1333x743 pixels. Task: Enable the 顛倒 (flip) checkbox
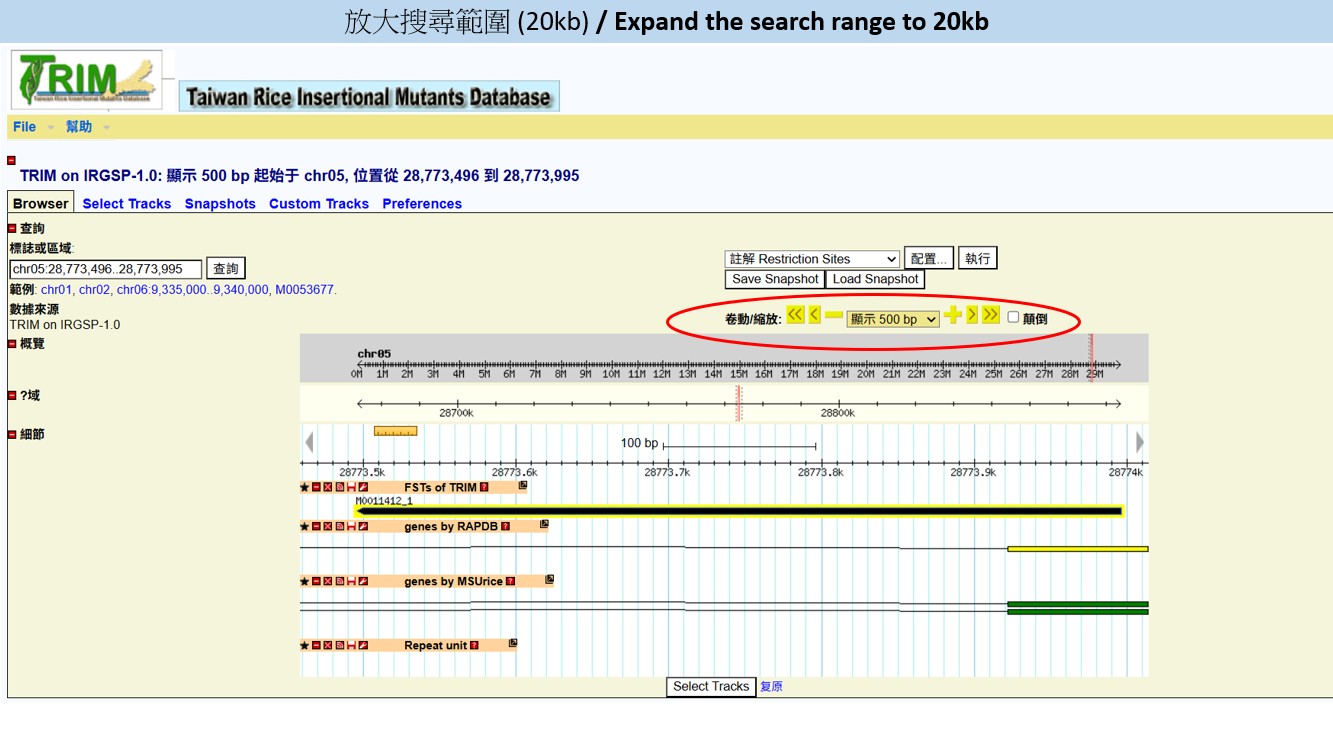click(1013, 317)
